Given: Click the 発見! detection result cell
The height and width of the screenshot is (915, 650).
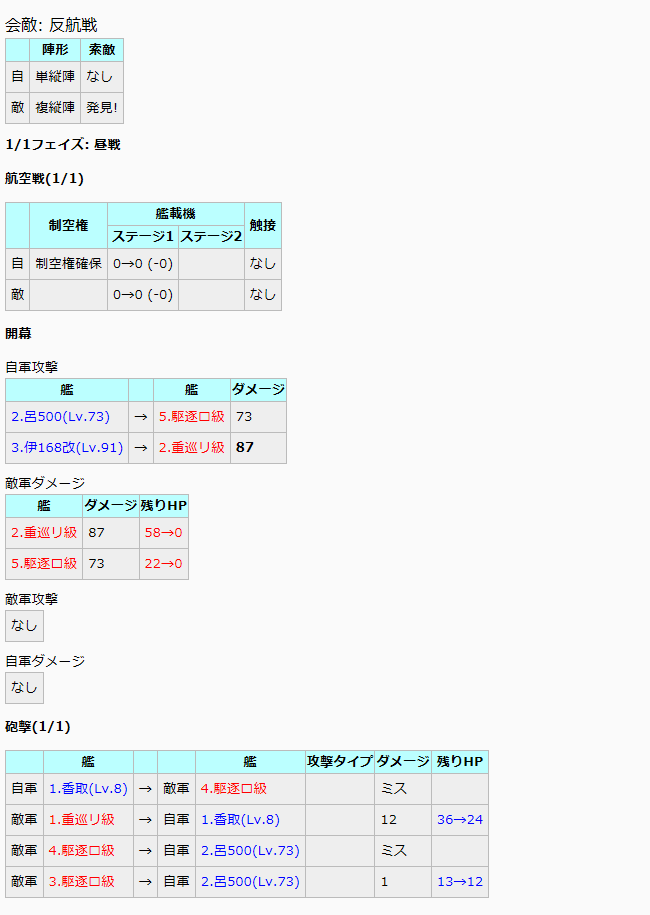Looking at the screenshot, I should coord(102,107).
